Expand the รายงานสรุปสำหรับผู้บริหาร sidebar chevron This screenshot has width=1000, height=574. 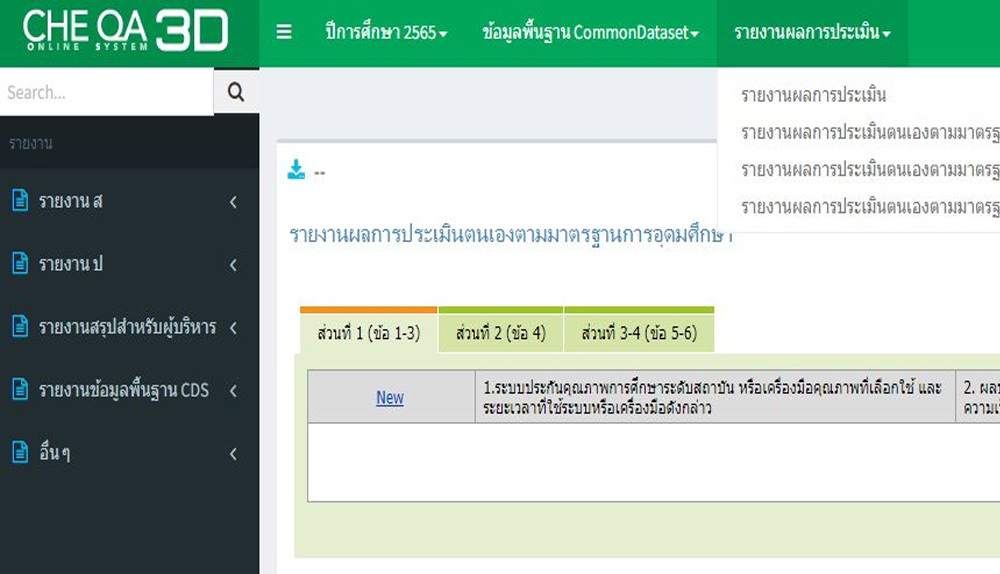pyautogui.click(x=233, y=327)
